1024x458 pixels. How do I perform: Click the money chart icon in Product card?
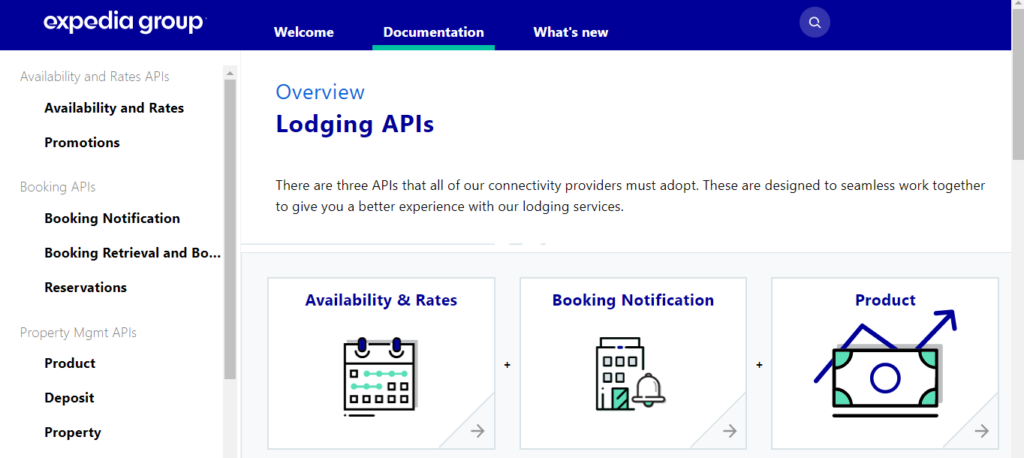click(x=884, y=366)
